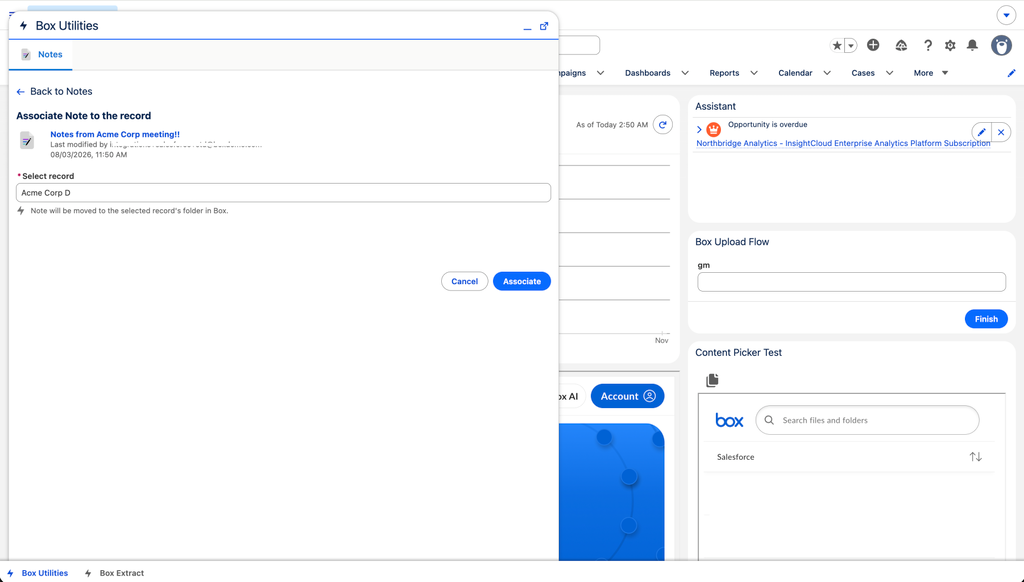Toggle sort order arrows in content picker
Viewport: 1024px width, 582px height.
(975, 457)
